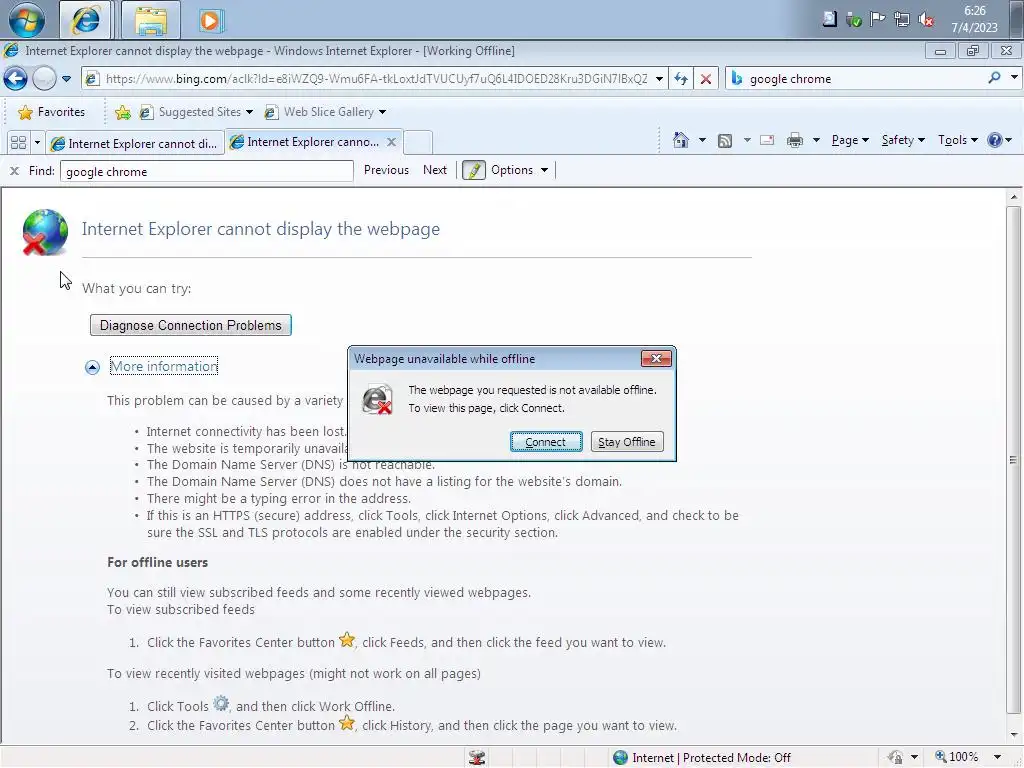The width and height of the screenshot is (1024, 768).
Task: Toggle highlight all matches pencil icon
Action: 473,170
